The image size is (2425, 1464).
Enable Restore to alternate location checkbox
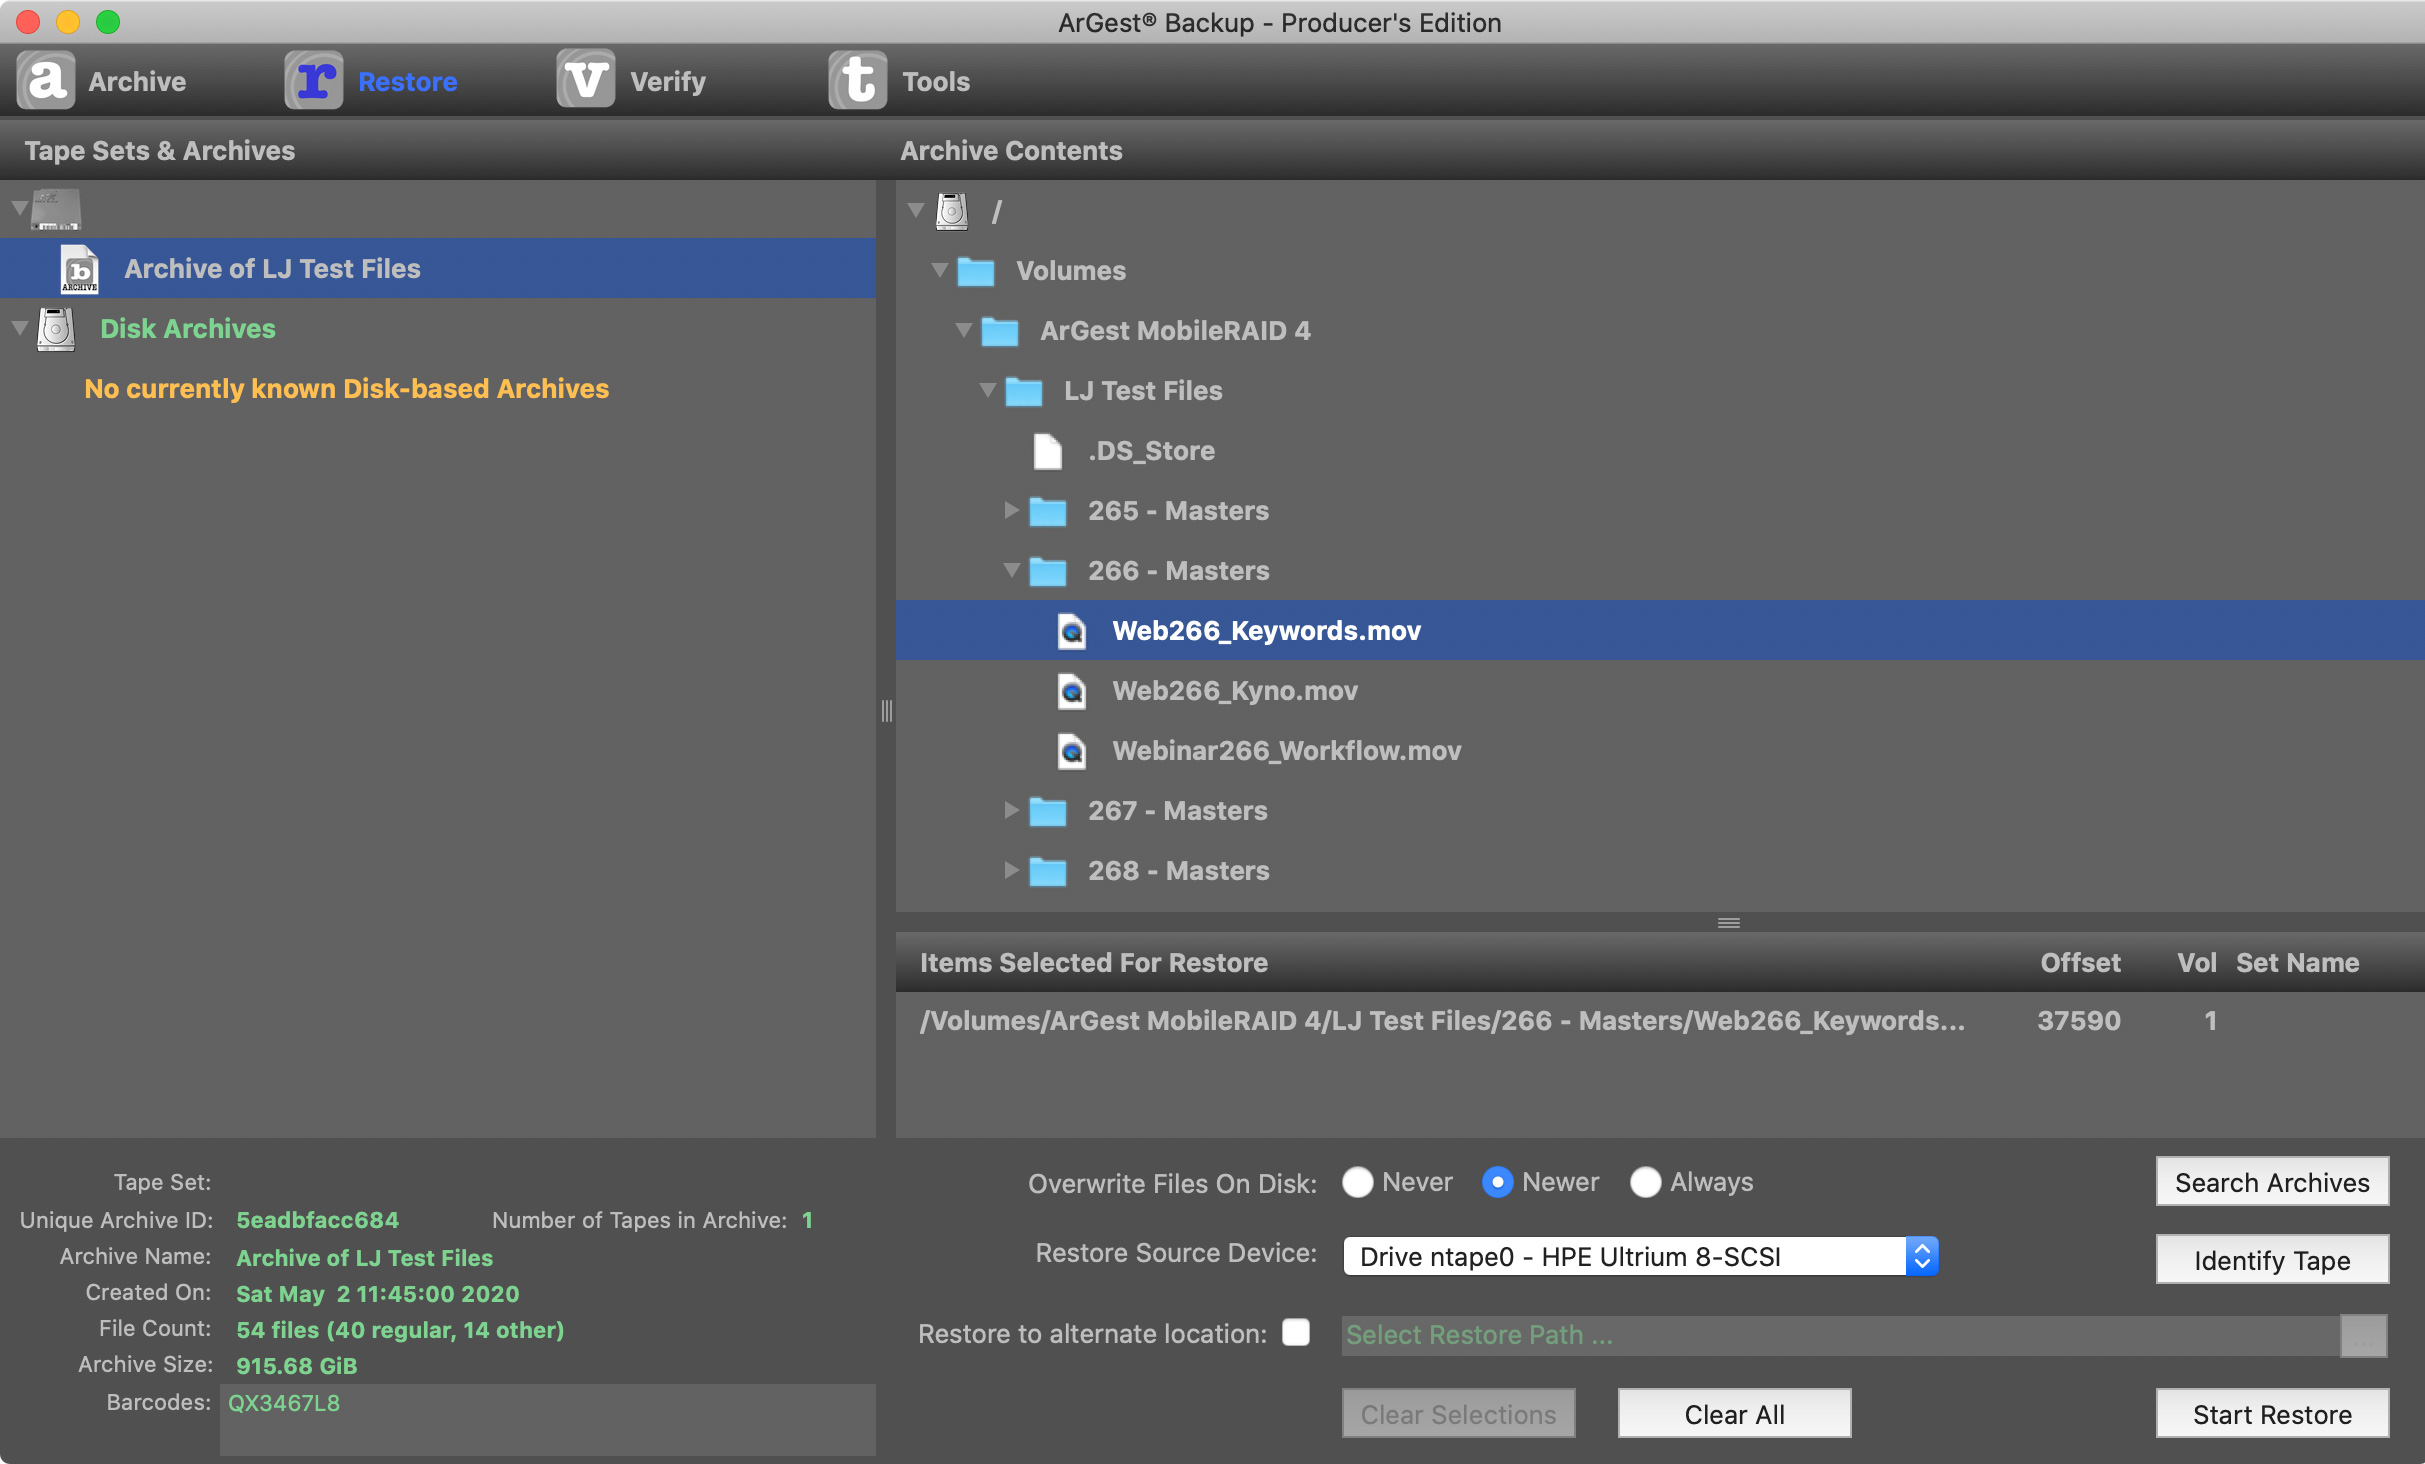click(x=1296, y=1332)
